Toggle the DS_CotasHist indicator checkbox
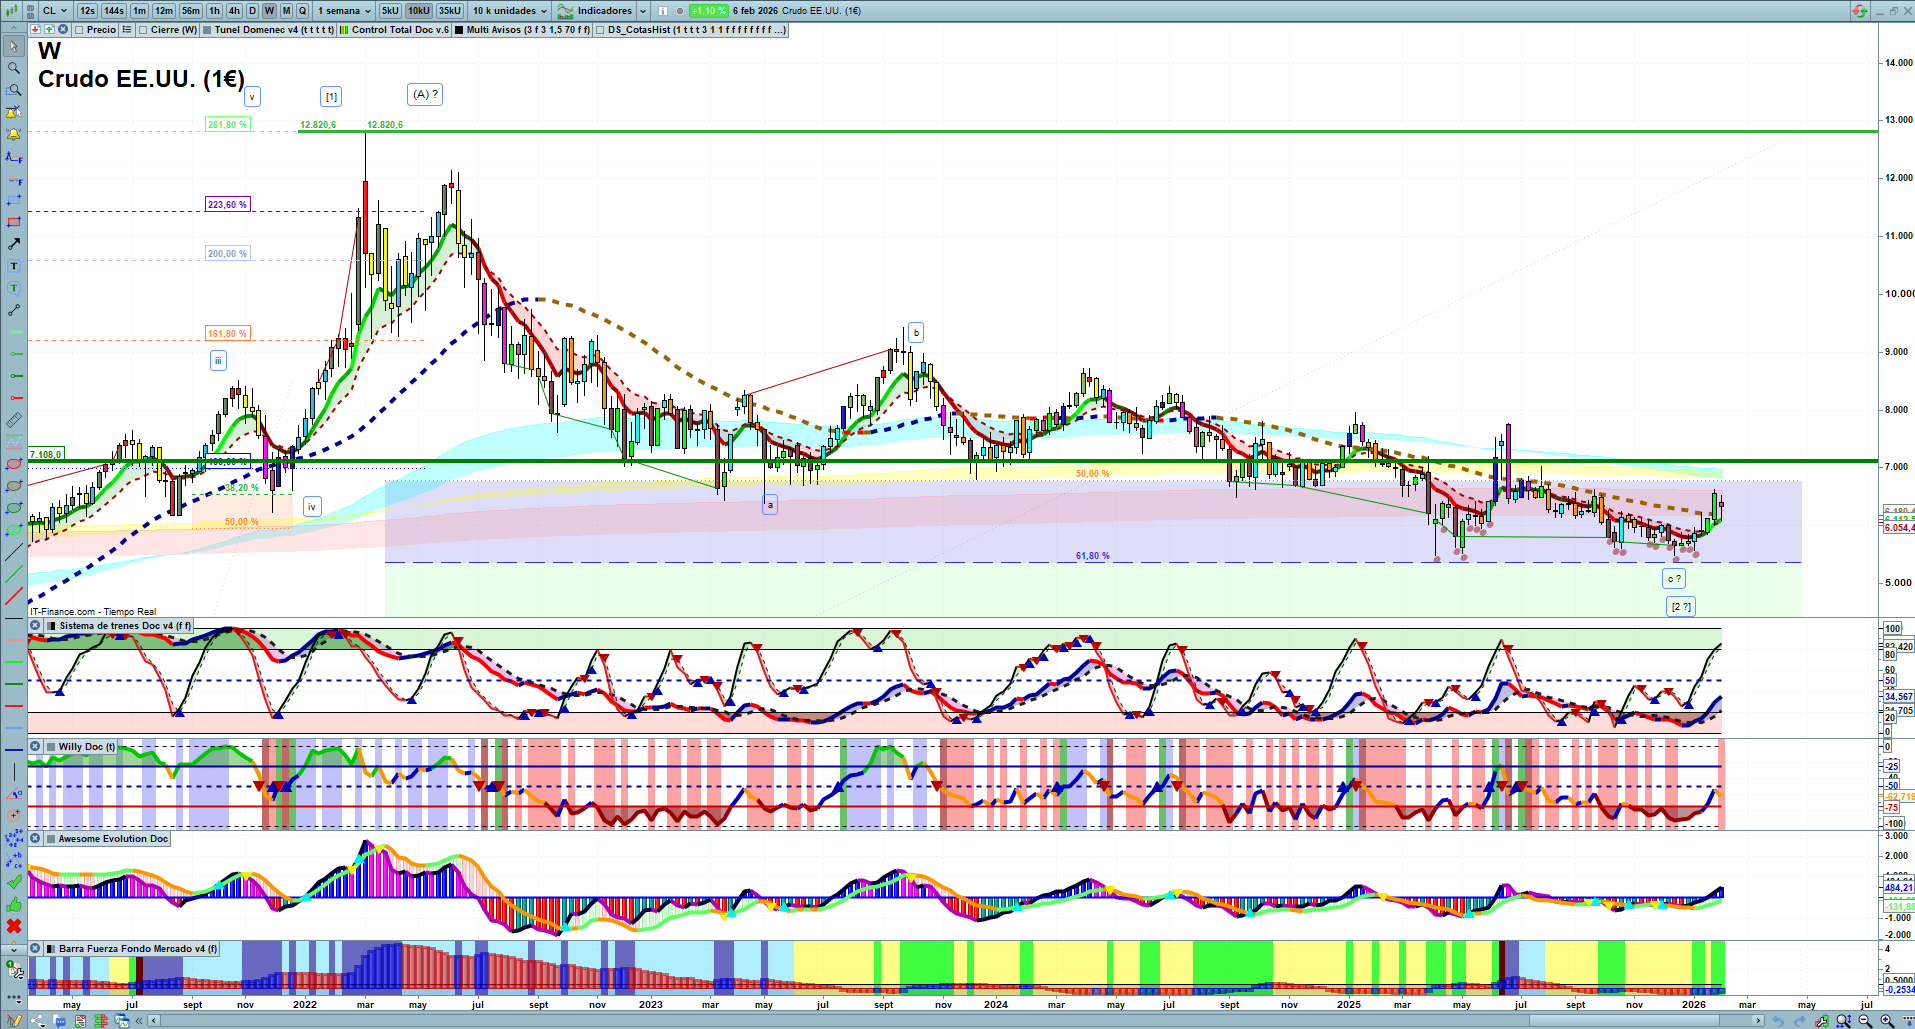Screen dimensions: 1915x1029 [x=600, y=30]
